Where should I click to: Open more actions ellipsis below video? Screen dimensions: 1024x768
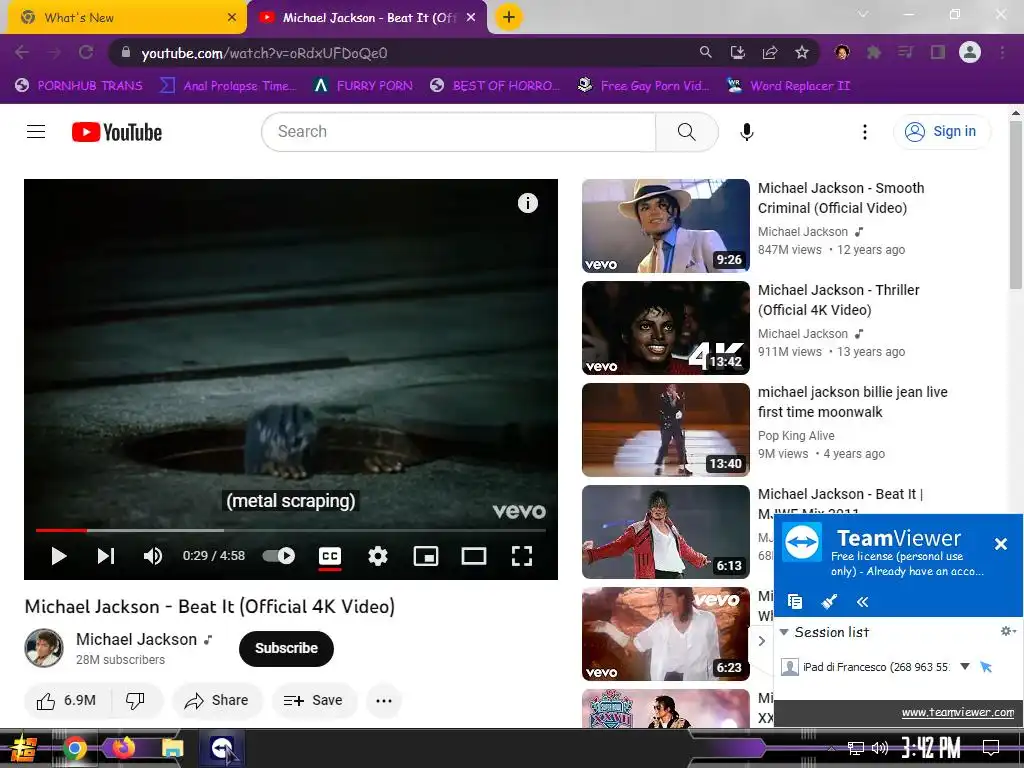point(384,701)
